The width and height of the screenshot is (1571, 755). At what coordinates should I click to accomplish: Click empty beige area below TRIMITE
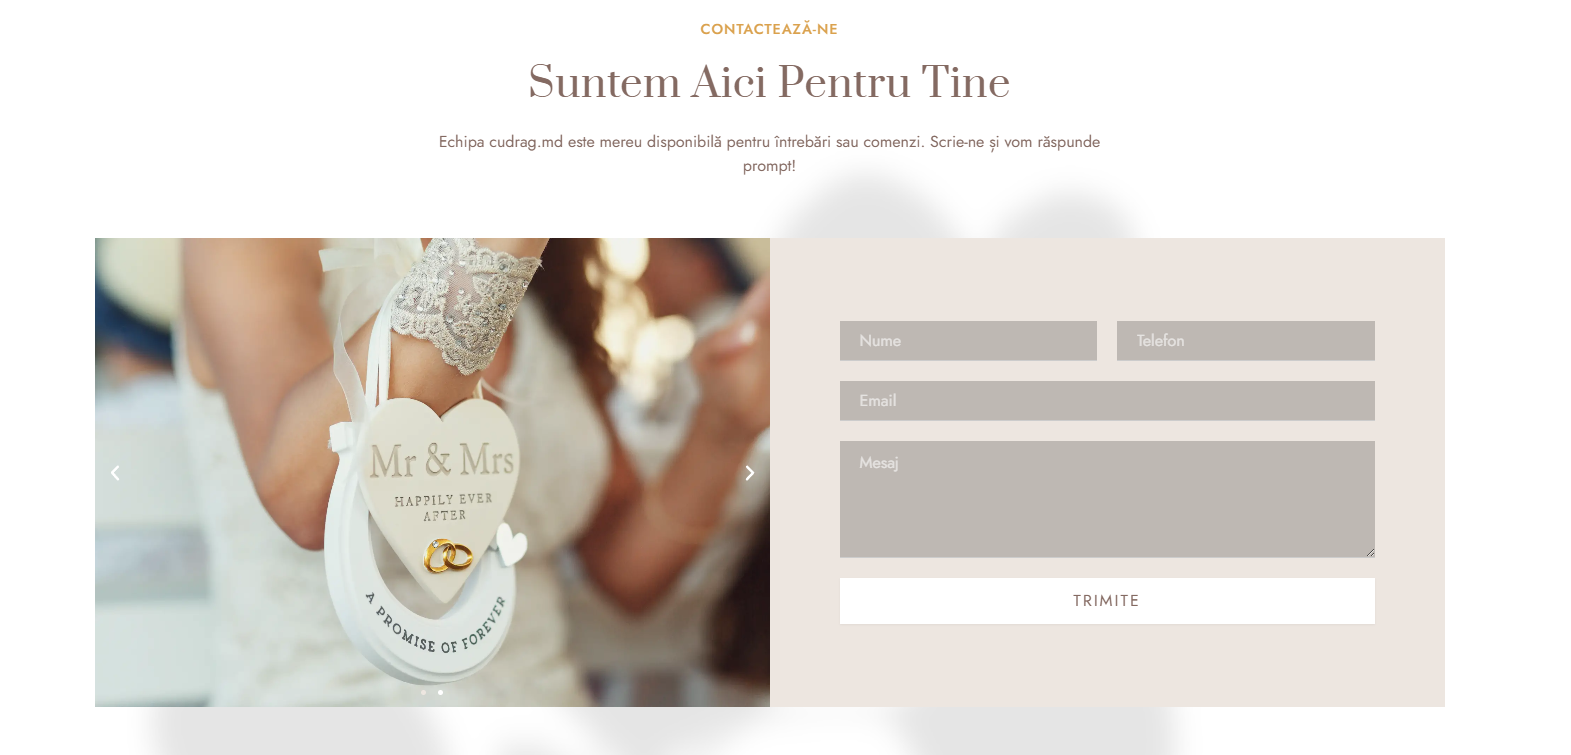coord(1107,666)
